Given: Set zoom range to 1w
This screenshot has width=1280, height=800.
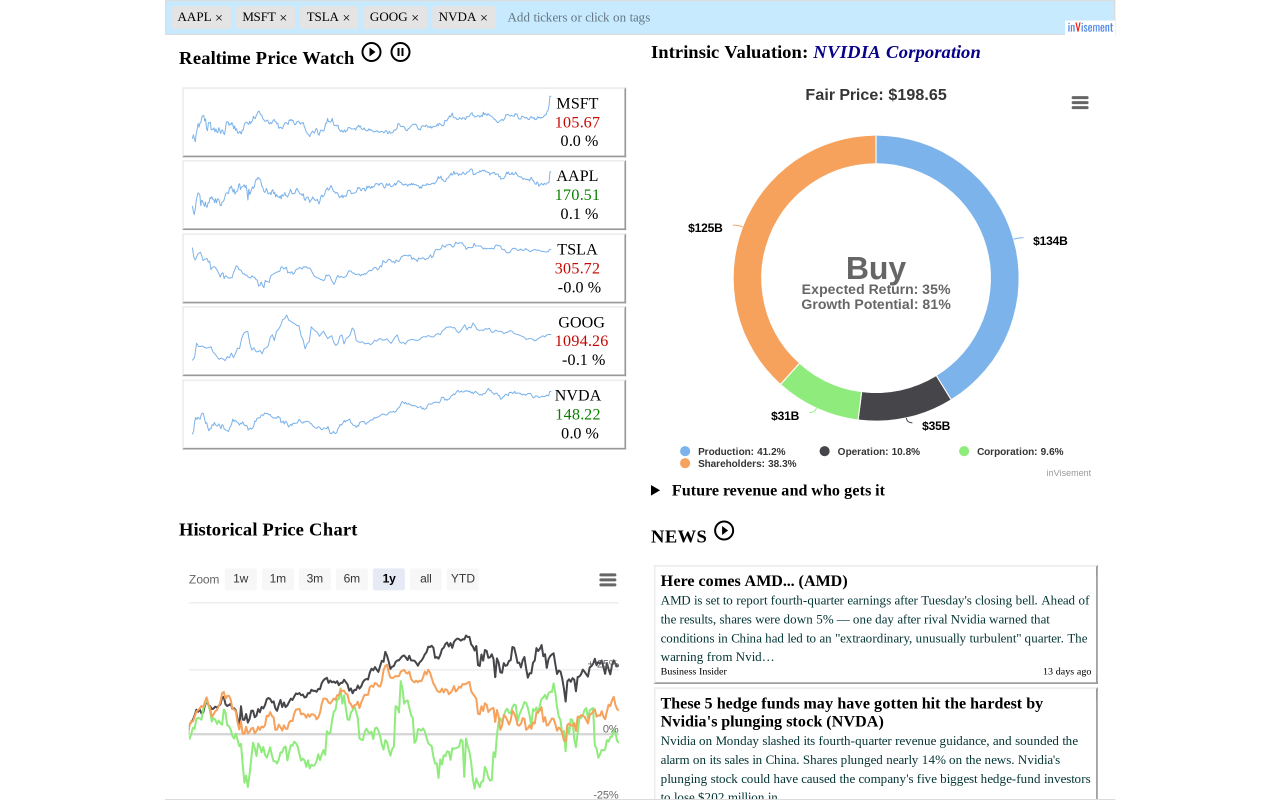Looking at the screenshot, I should (241, 579).
